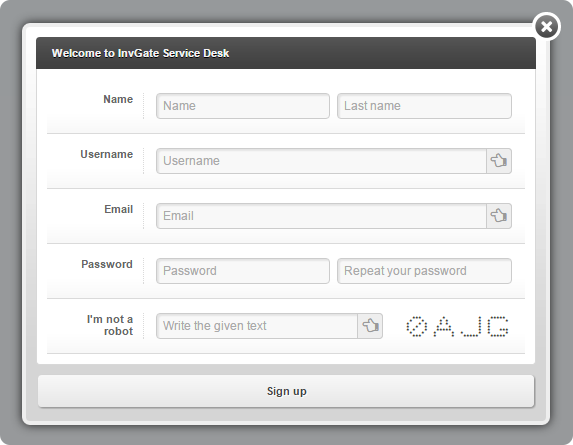Click the letter G in captcha image
This screenshot has width=573, height=445.
coord(498,326)
